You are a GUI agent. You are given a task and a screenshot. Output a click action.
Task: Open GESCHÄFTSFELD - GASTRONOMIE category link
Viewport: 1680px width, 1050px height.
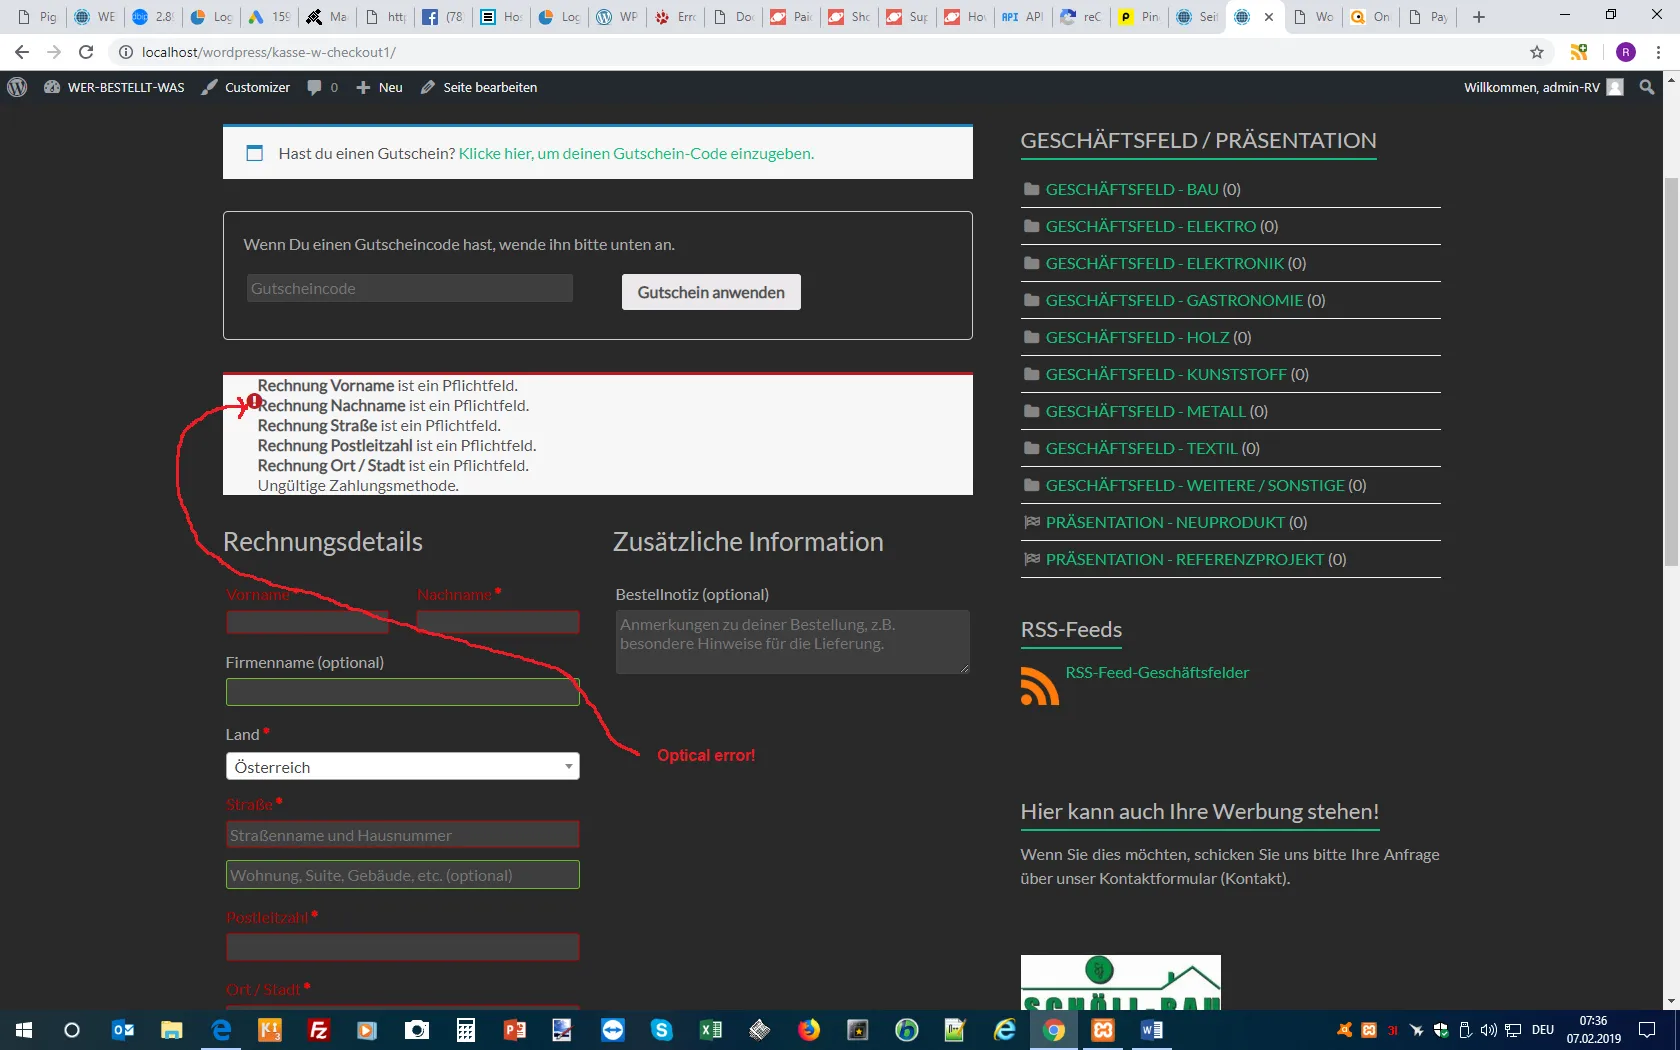pyautogui.click(x=1174, y=300)
